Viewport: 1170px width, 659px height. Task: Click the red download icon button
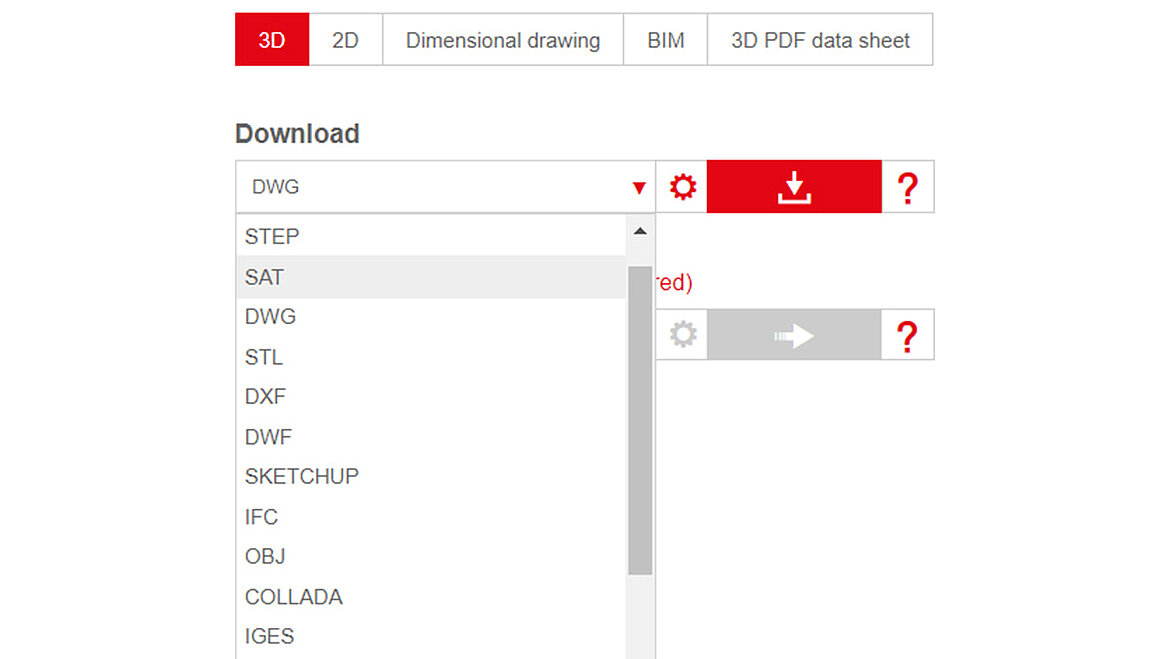(793, 186)
